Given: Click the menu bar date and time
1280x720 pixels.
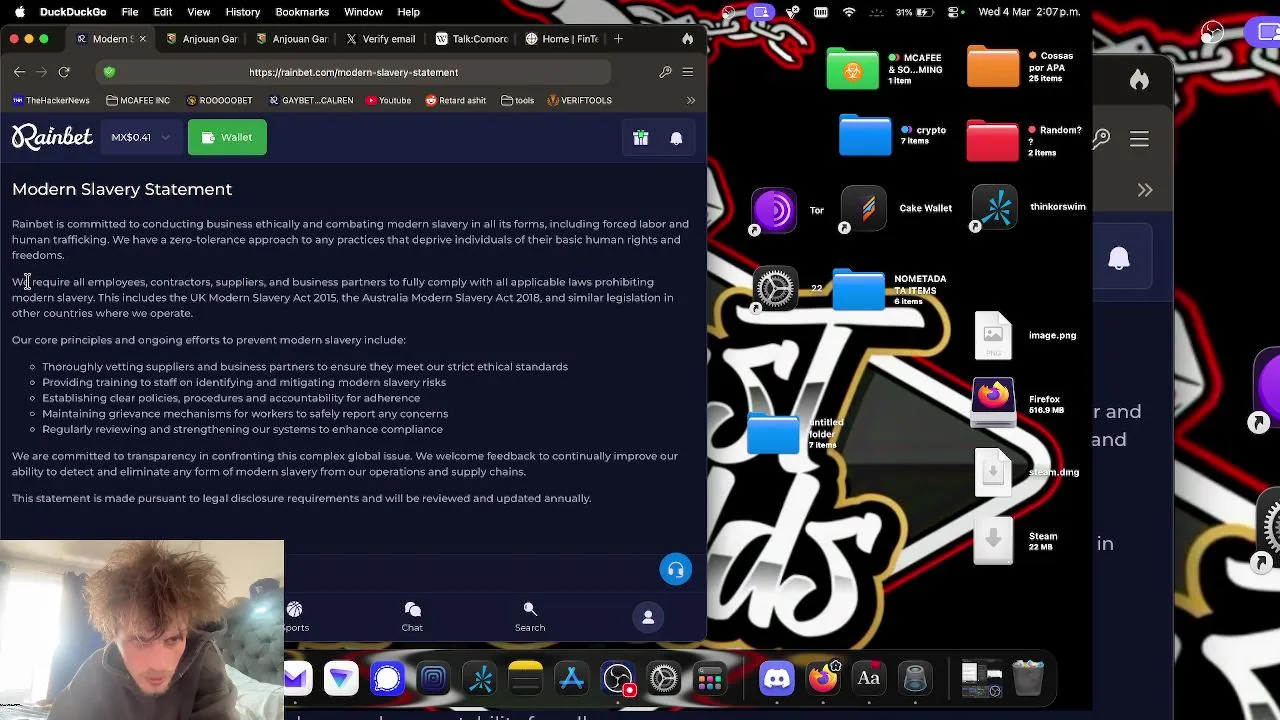Looking at the screenshot, I should (x=1029, y=12).
